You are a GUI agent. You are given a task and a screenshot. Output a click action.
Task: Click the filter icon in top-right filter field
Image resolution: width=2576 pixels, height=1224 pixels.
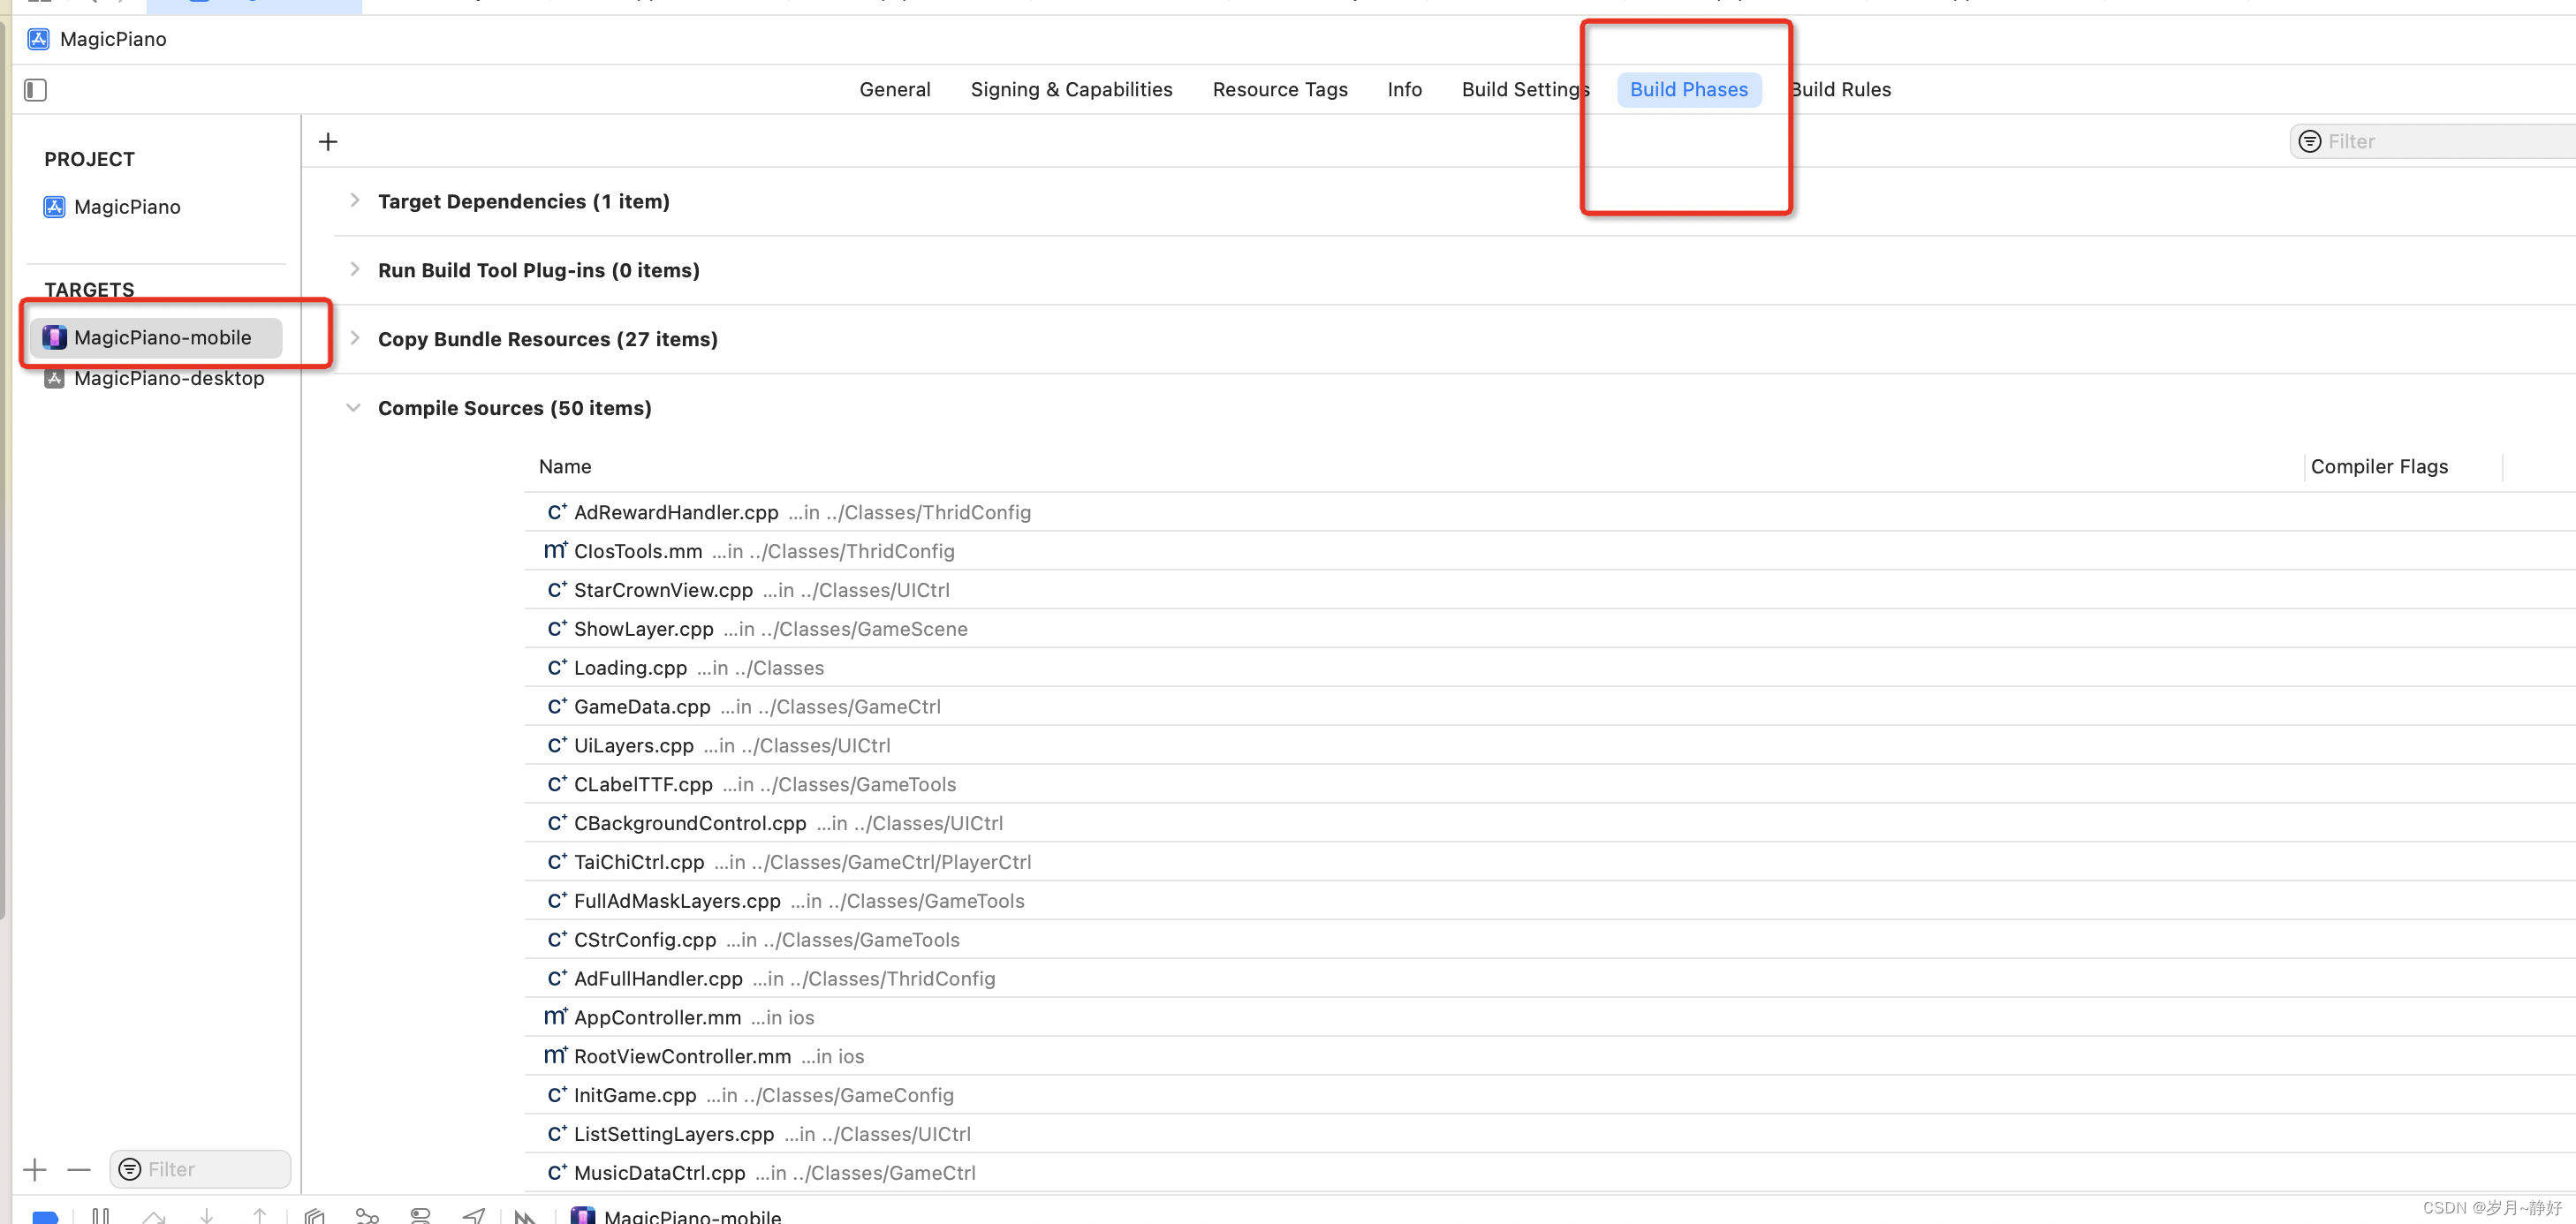(x=2309, y=142)
